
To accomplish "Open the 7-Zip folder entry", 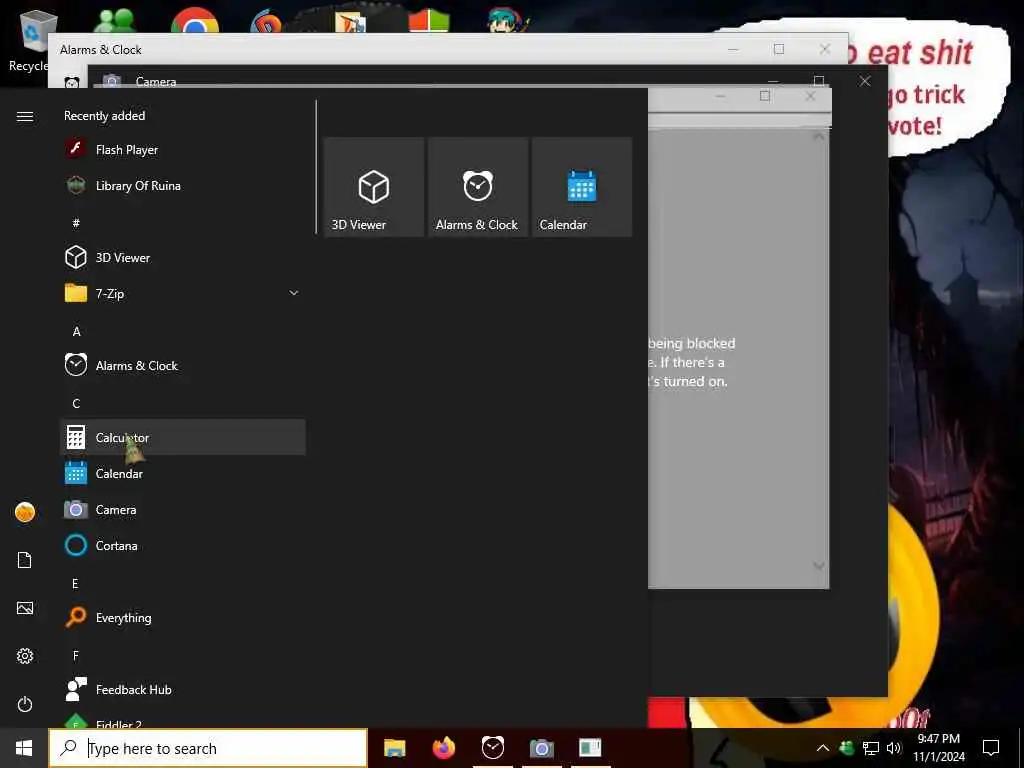I will [x=182, y=293].
